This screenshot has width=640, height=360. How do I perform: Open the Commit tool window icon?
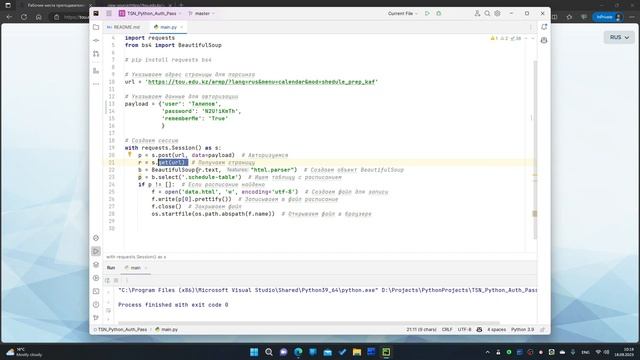pos(96,40)
